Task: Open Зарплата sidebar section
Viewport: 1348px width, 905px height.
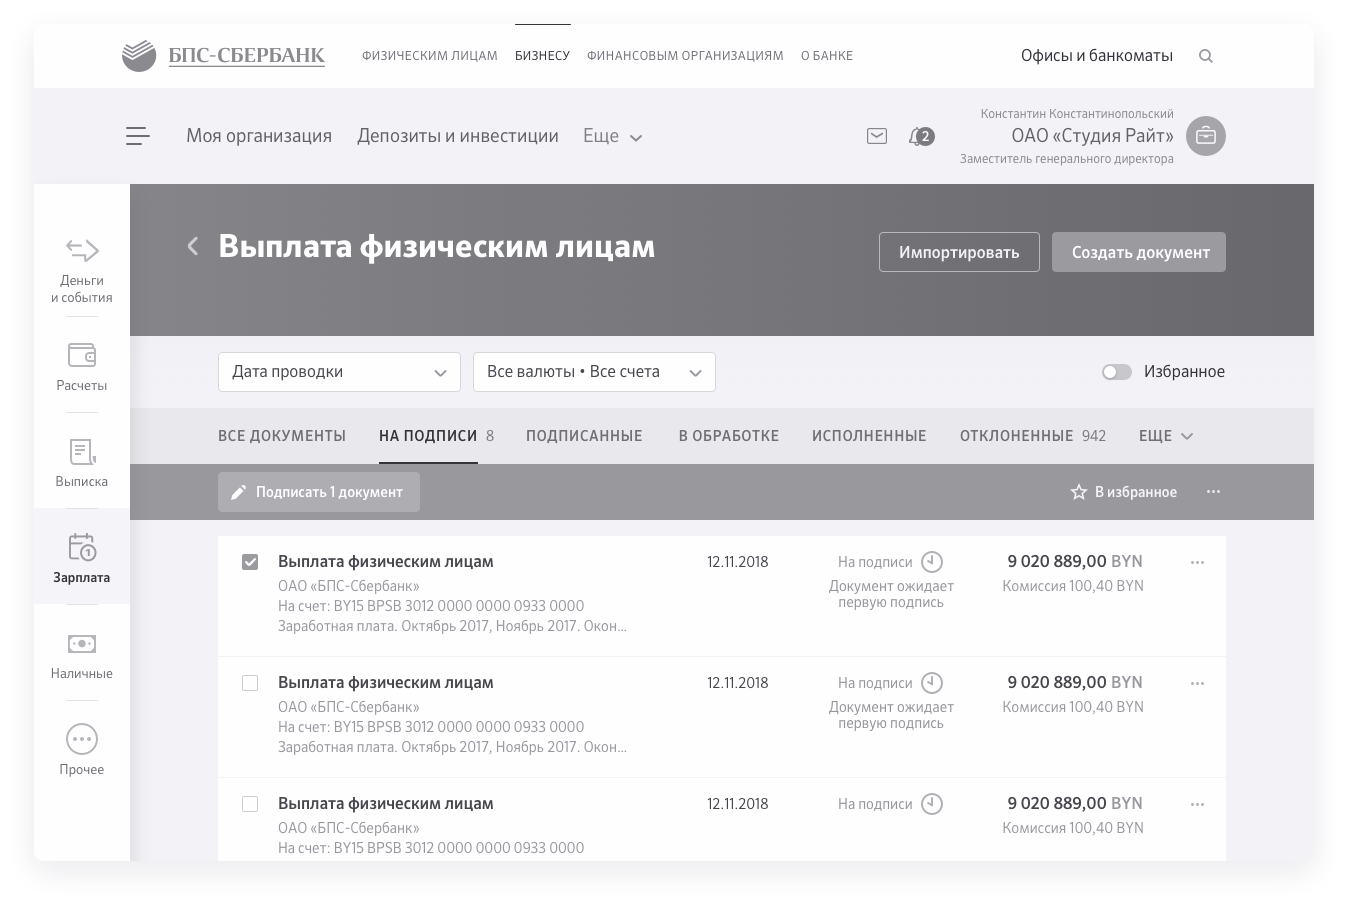Action: [x=82, y=558]
